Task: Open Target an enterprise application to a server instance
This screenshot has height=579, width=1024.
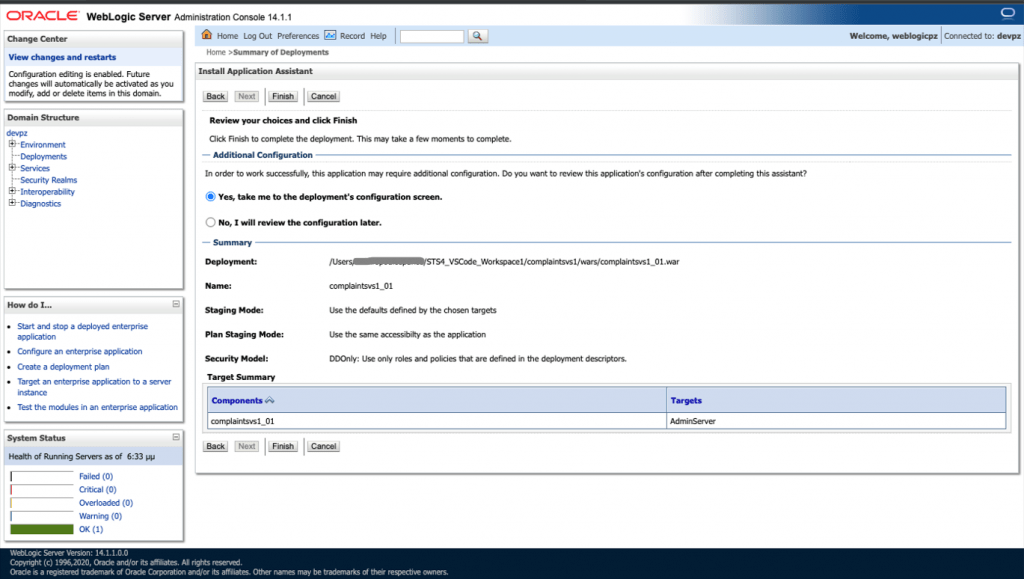Action: pos(94,387)
